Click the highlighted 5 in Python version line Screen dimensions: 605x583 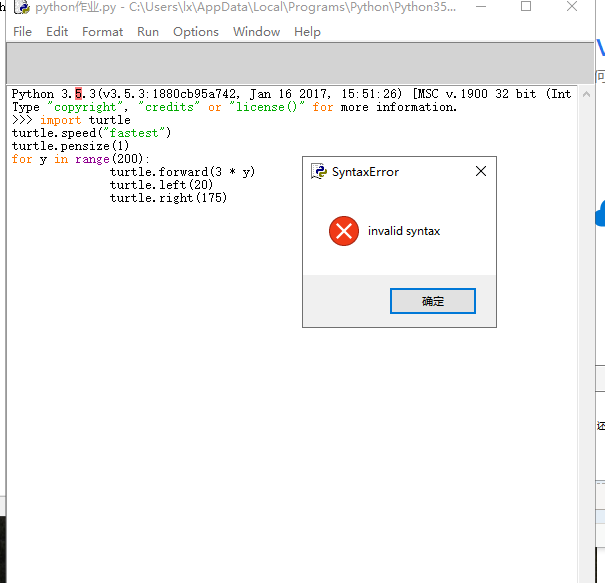coord(78,94)
